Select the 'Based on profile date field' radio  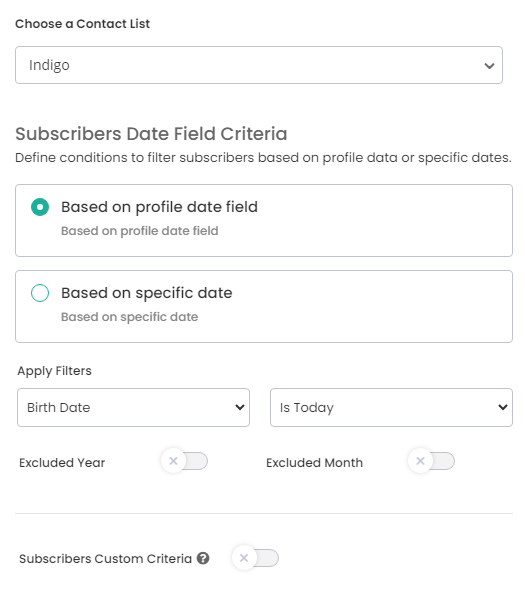40,207
